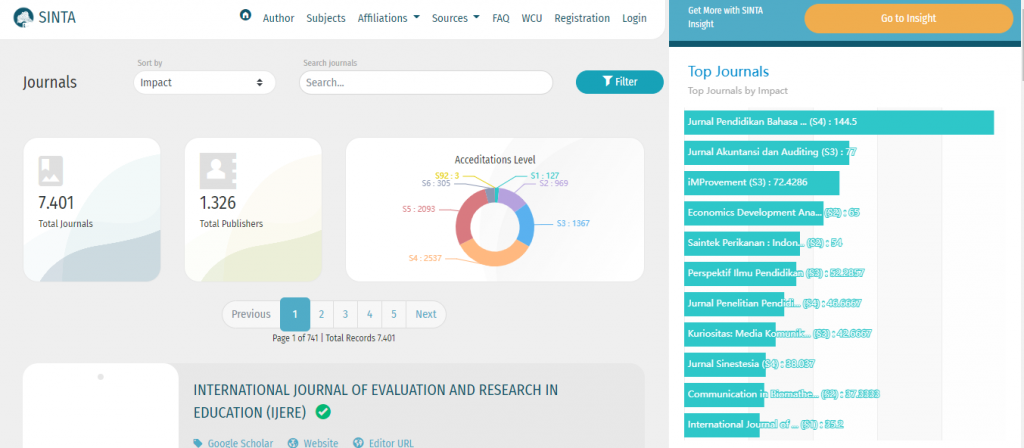Open the Sort by Impact dropdown
This screenshot has height=448, width=1024.
(x=204, y=82)
